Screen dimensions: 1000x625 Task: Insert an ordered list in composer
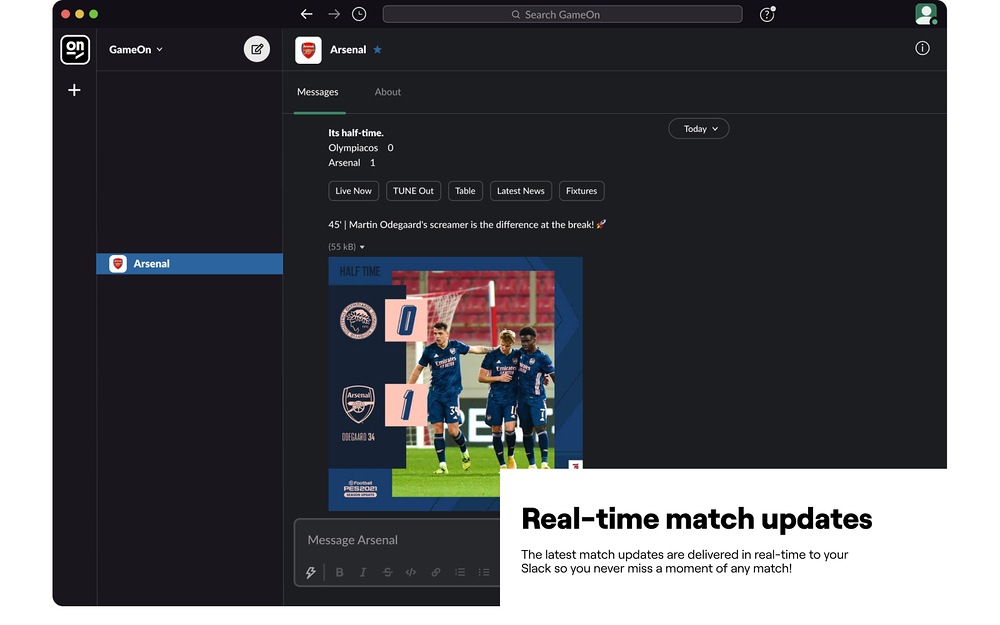pos(460,572)
